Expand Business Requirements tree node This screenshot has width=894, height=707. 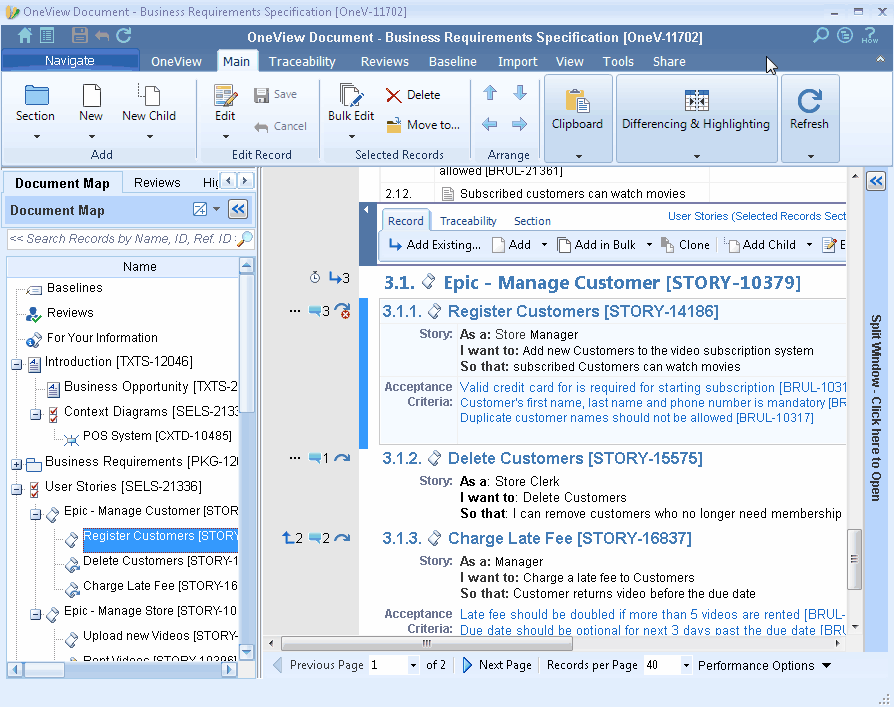pos(17,465)
